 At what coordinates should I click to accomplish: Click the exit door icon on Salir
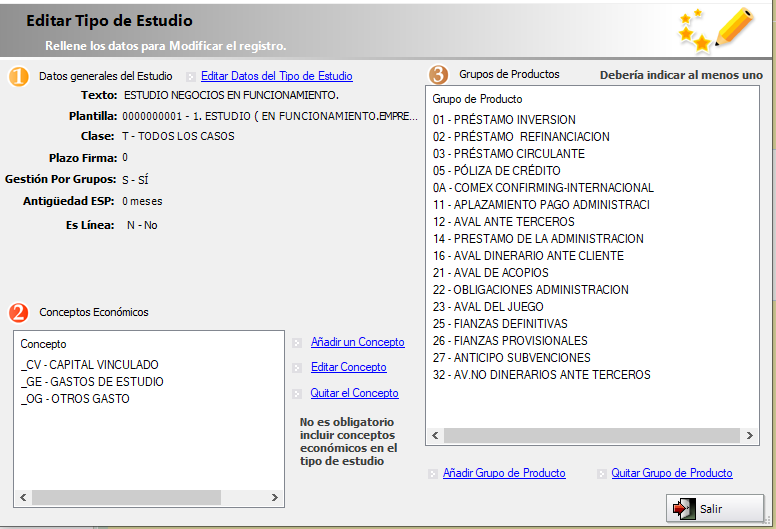(684, 509)
